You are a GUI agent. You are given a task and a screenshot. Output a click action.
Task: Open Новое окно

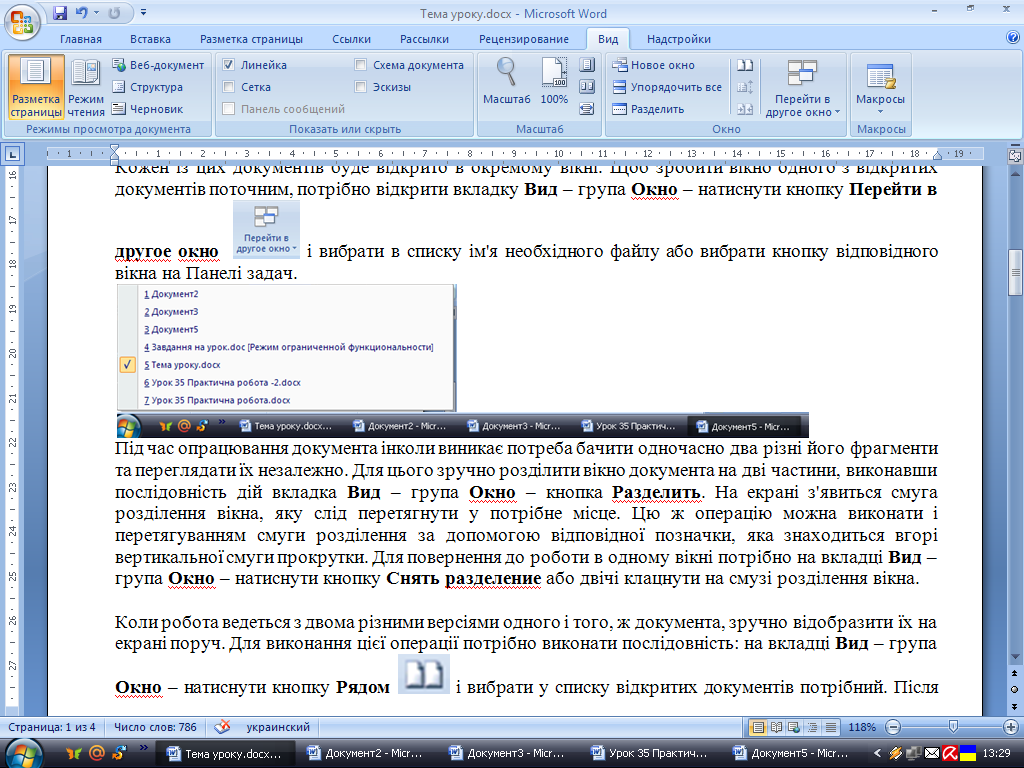[653, 65]
